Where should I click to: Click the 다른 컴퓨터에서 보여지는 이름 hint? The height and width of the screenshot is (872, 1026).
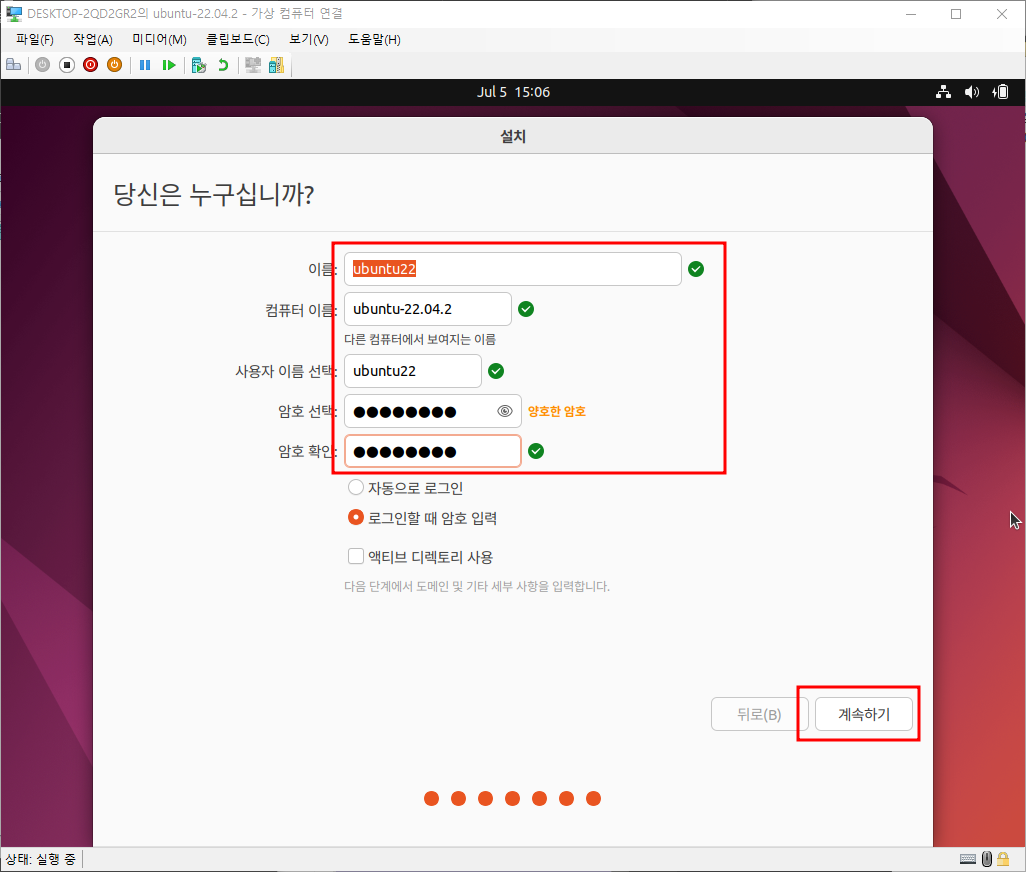click(420, 339)
